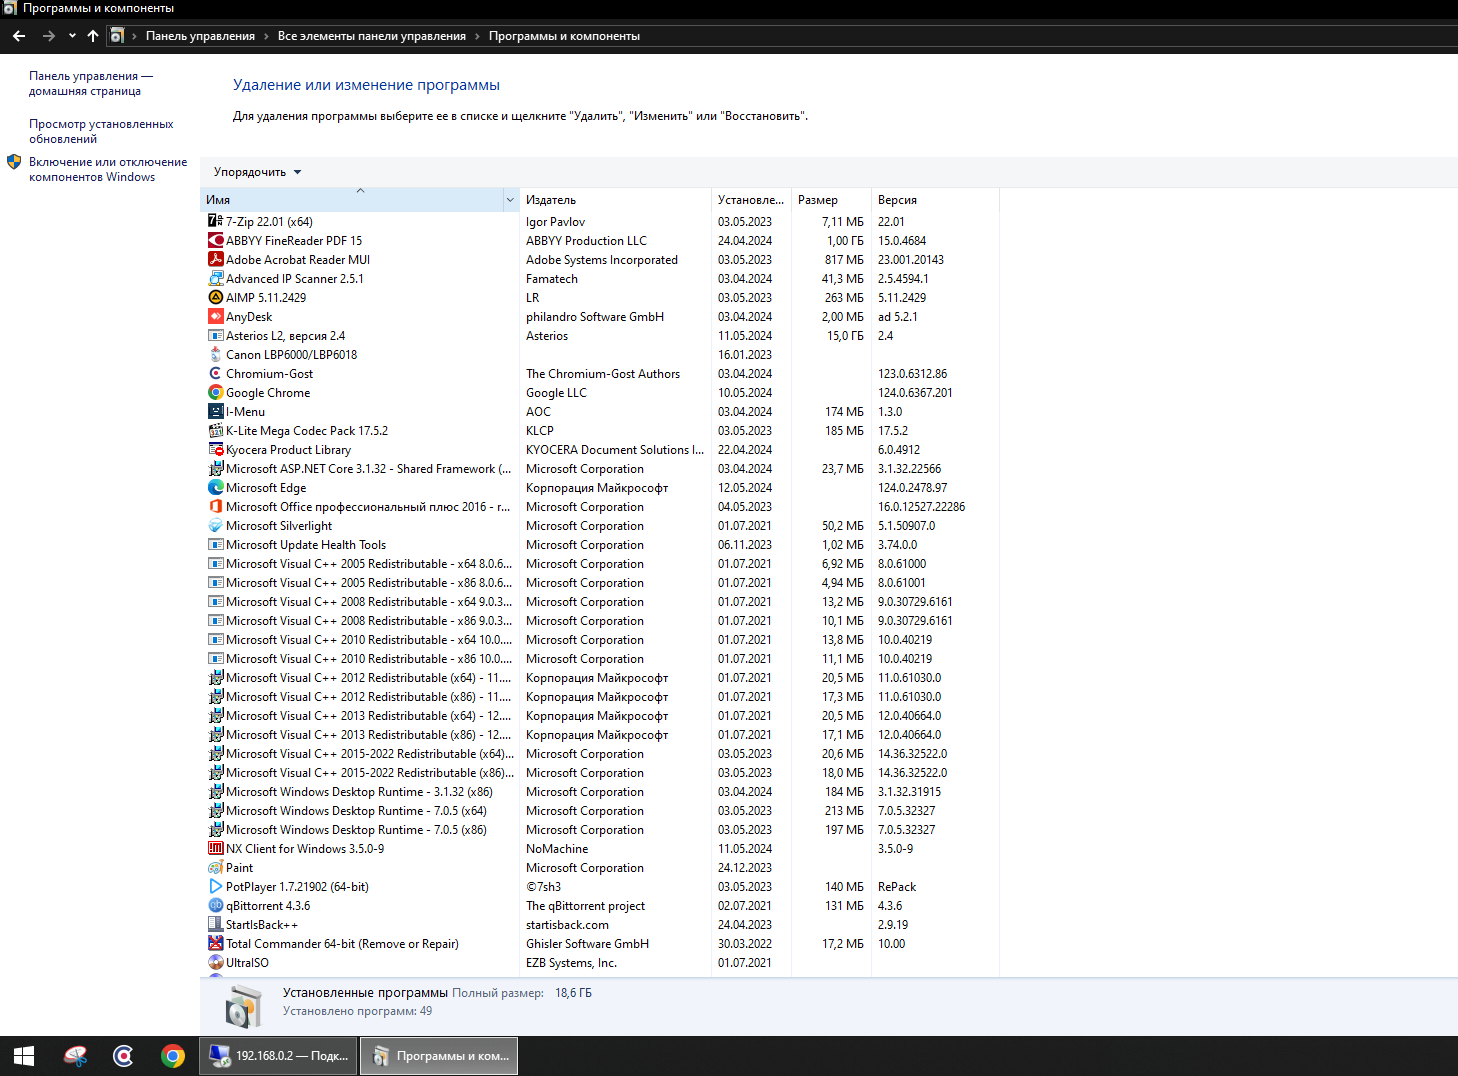Go to Панель управления домашняя страница
Viewport: 1458px width, 1076px height.
(x=90, y=83)
